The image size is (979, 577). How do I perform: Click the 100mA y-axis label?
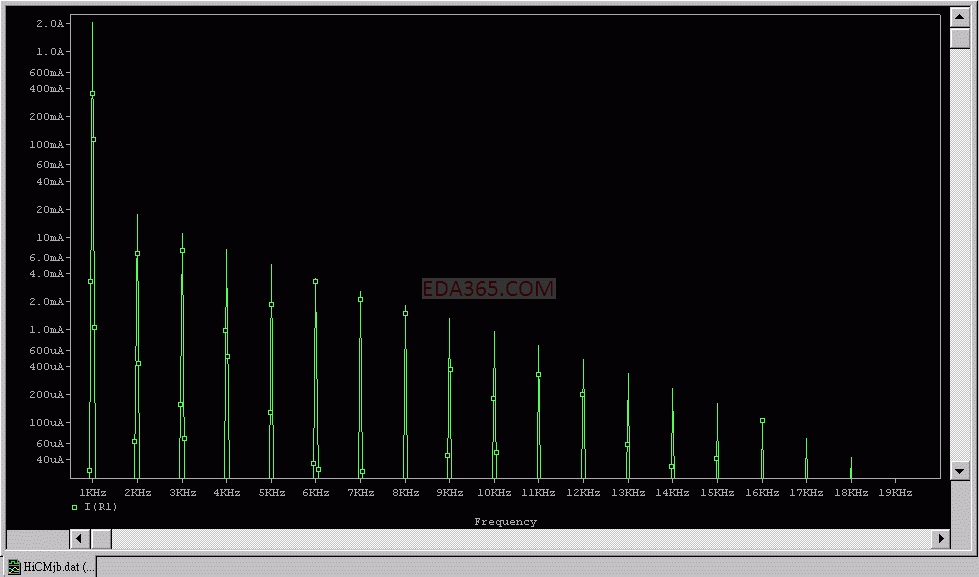coord(46,144)
